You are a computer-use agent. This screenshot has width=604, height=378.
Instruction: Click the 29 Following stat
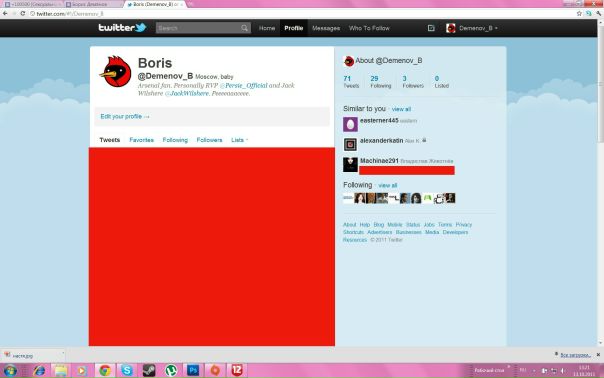click(x=381, y=82)
